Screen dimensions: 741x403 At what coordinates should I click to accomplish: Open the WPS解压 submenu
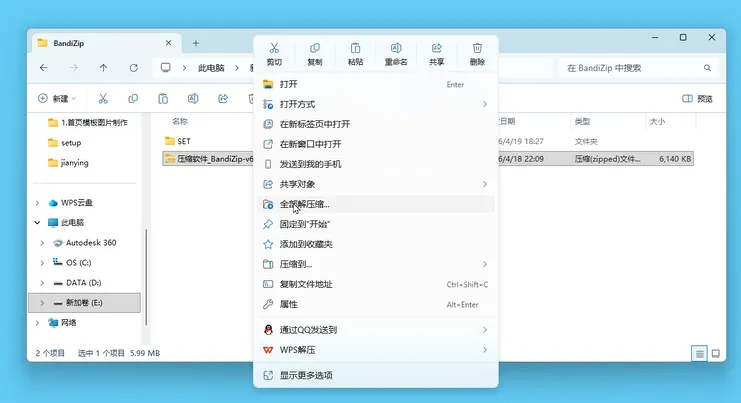pos(376,350)
